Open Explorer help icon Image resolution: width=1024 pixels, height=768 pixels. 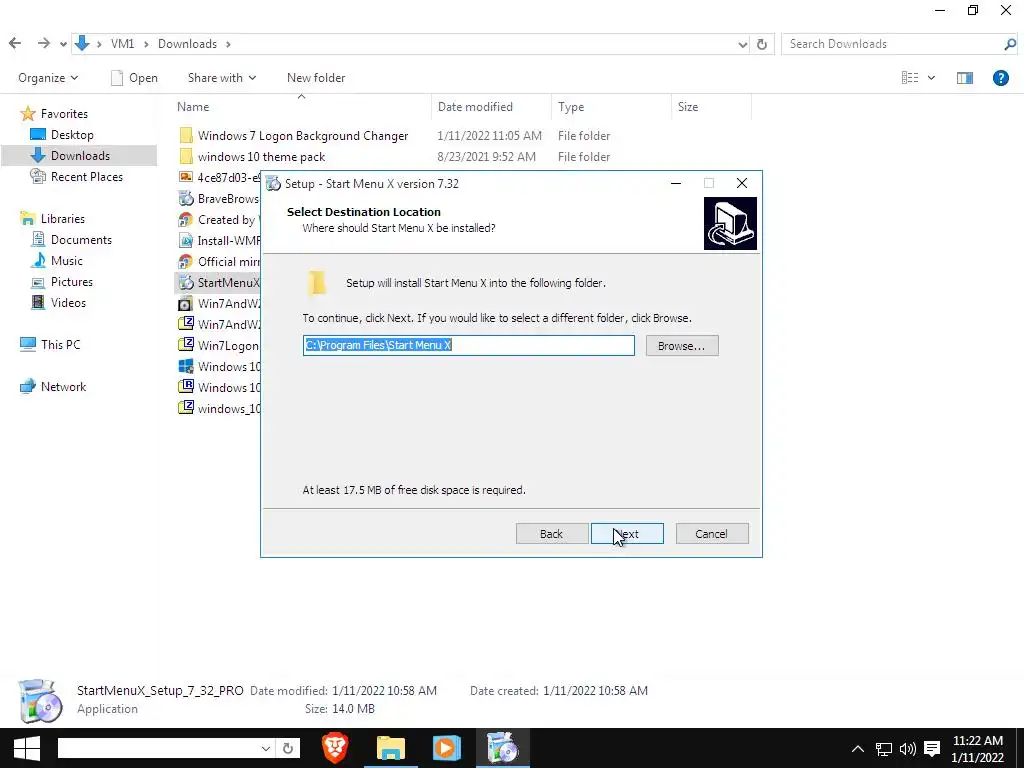(x=1000, y=78)
